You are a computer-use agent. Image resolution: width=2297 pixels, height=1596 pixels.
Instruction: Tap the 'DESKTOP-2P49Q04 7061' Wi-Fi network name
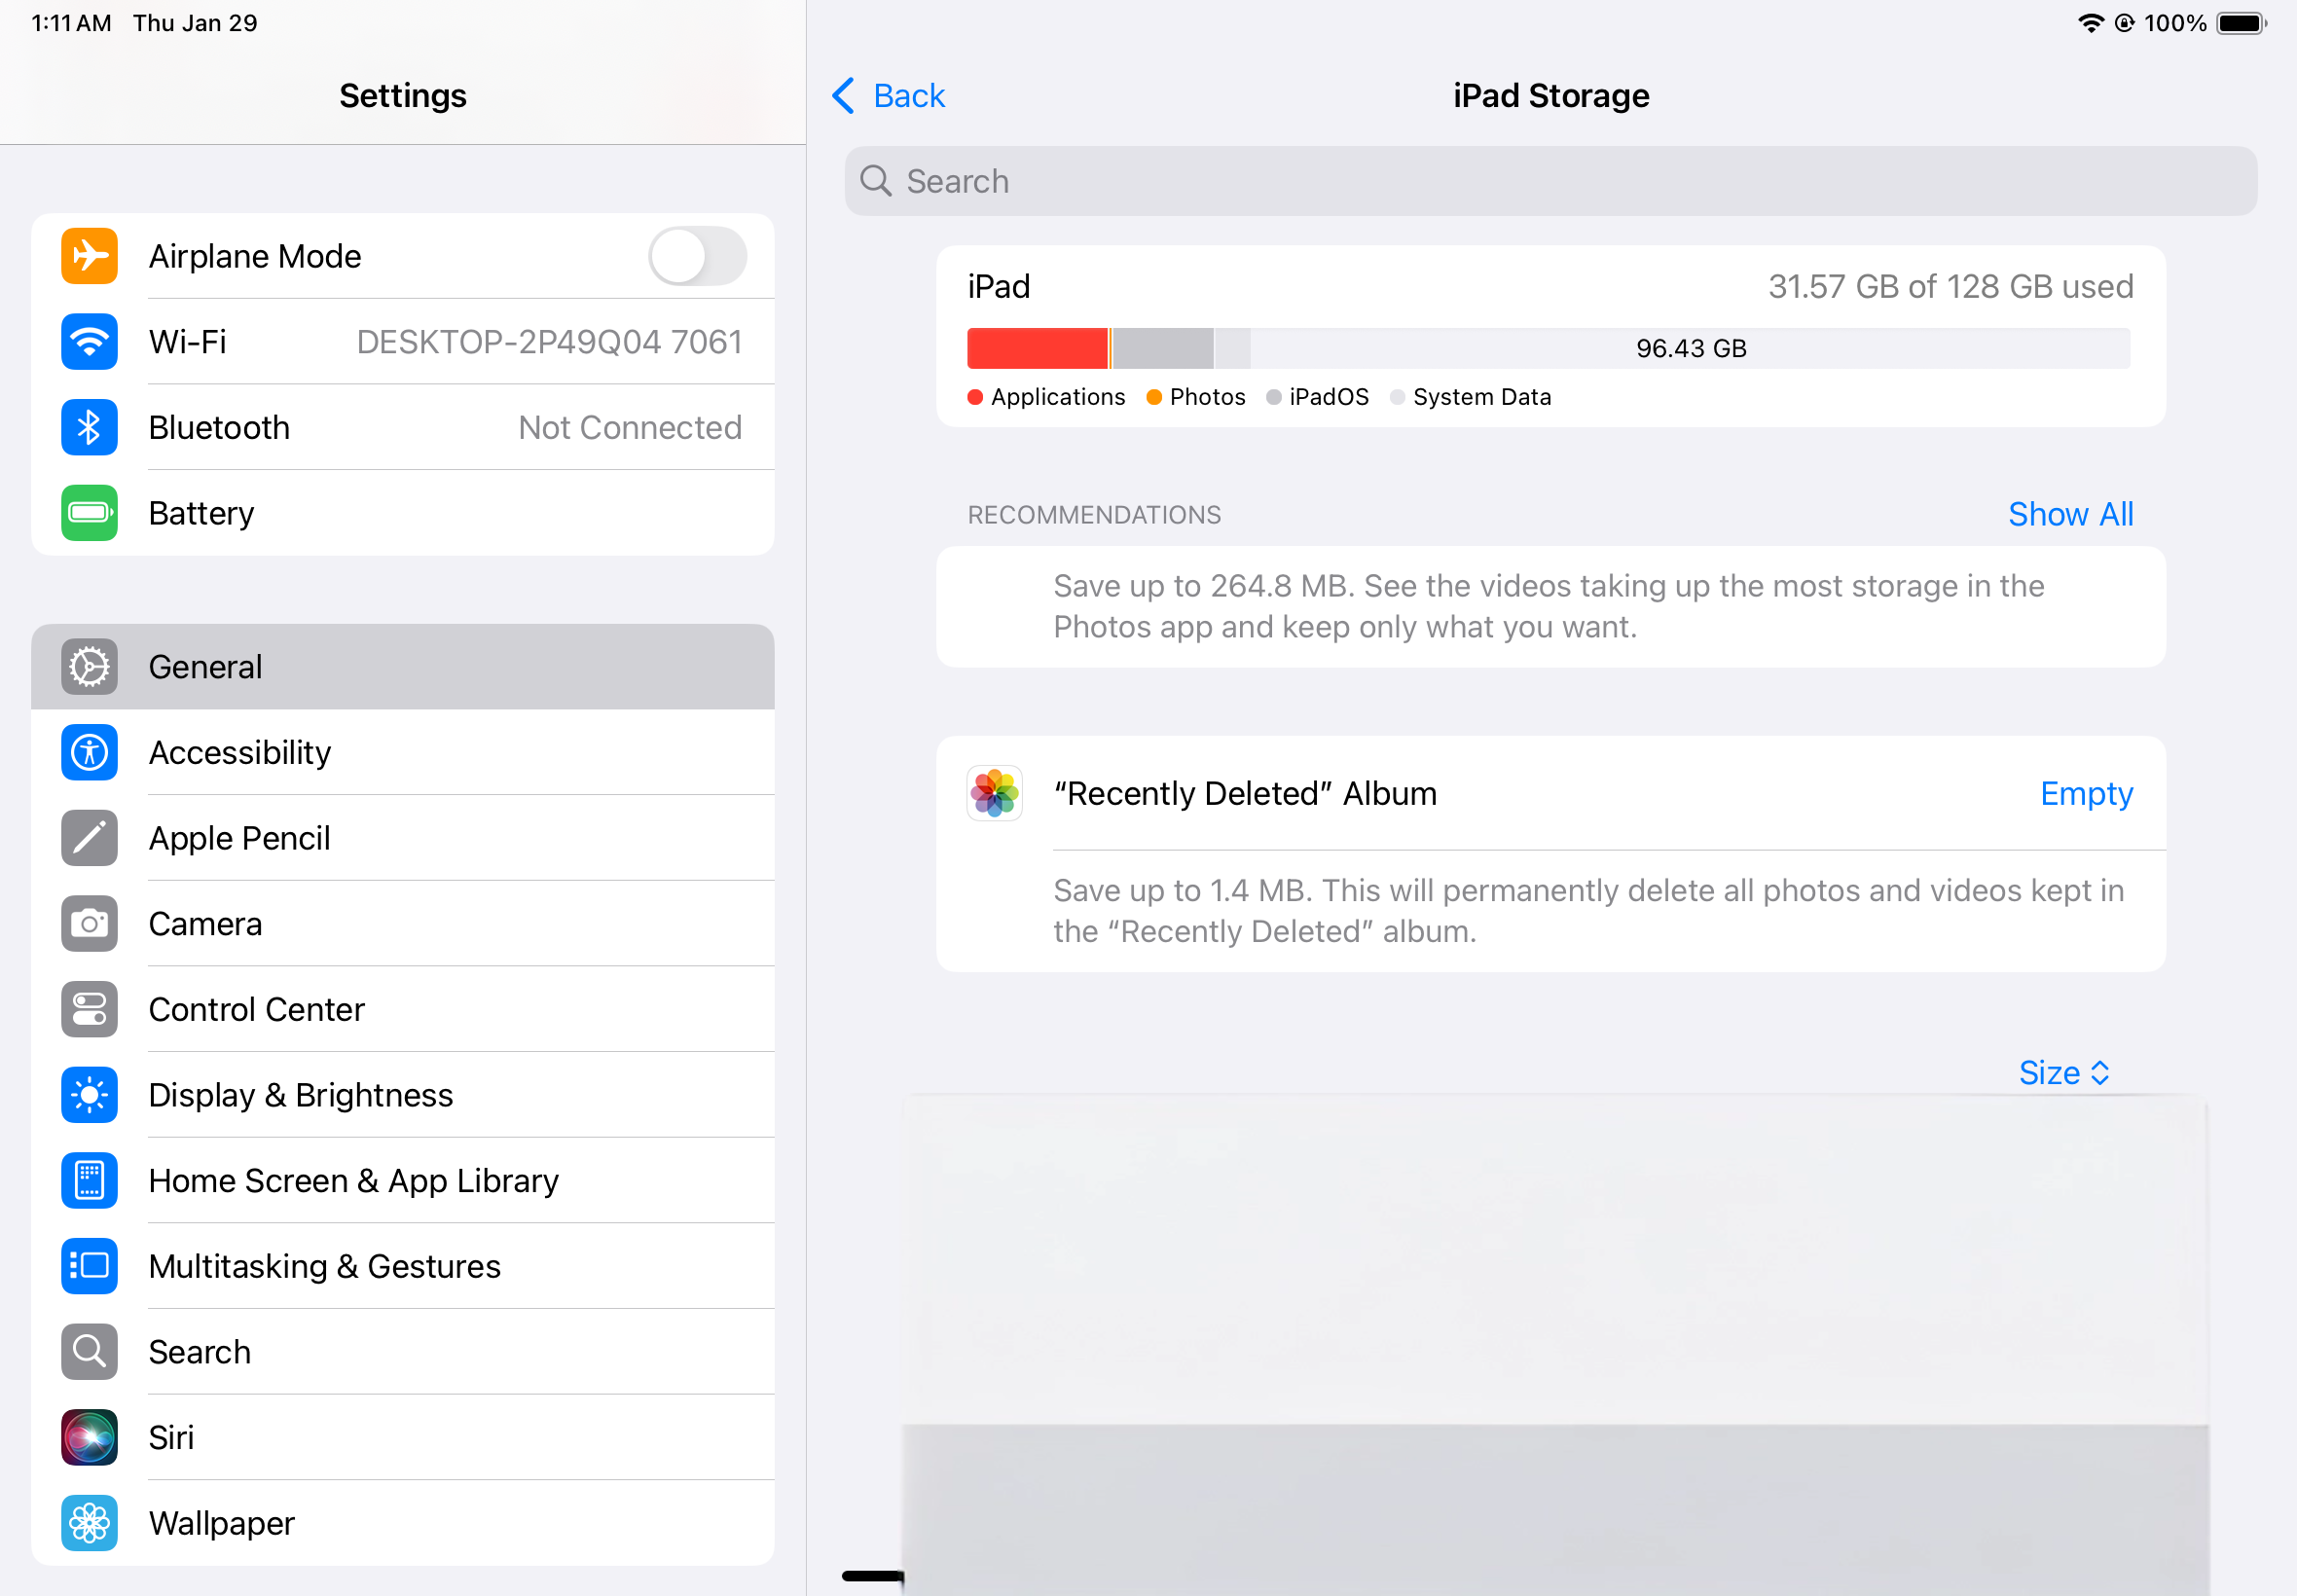(549, 342)
